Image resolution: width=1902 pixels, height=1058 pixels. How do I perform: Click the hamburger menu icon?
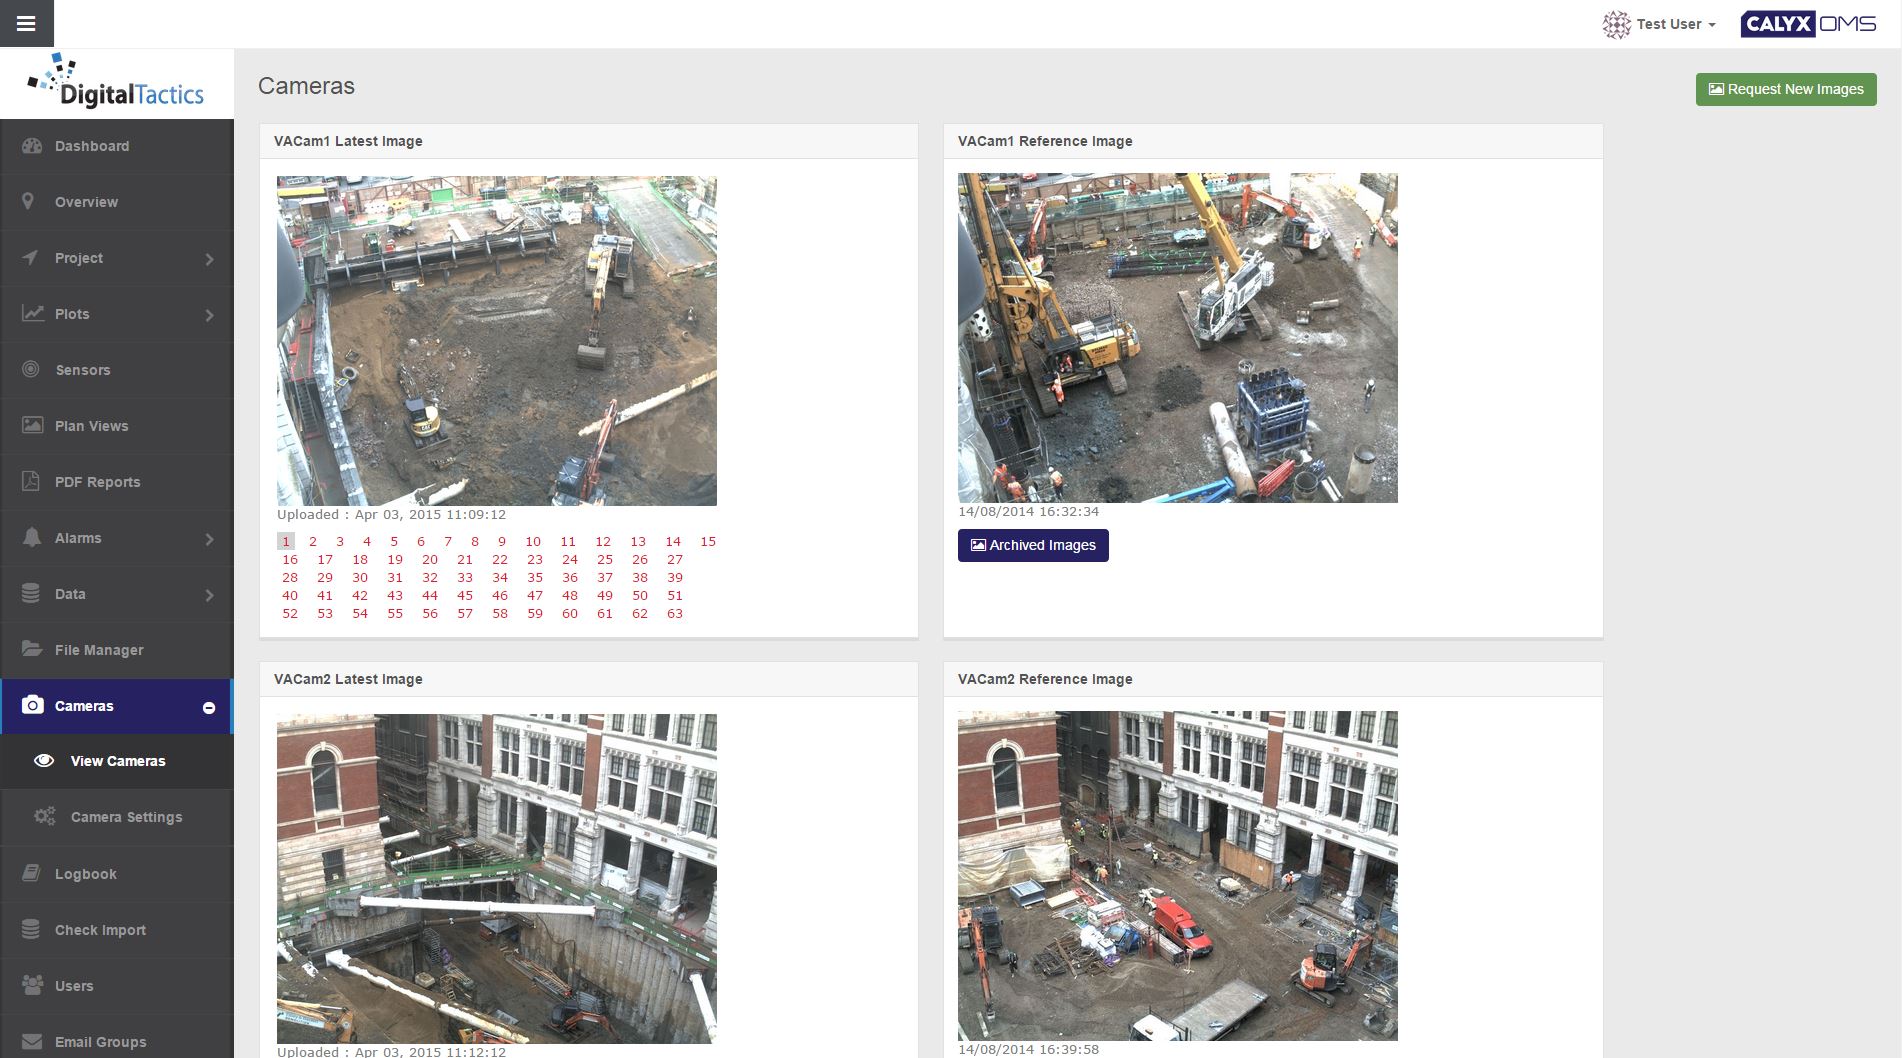pos(26,23)
